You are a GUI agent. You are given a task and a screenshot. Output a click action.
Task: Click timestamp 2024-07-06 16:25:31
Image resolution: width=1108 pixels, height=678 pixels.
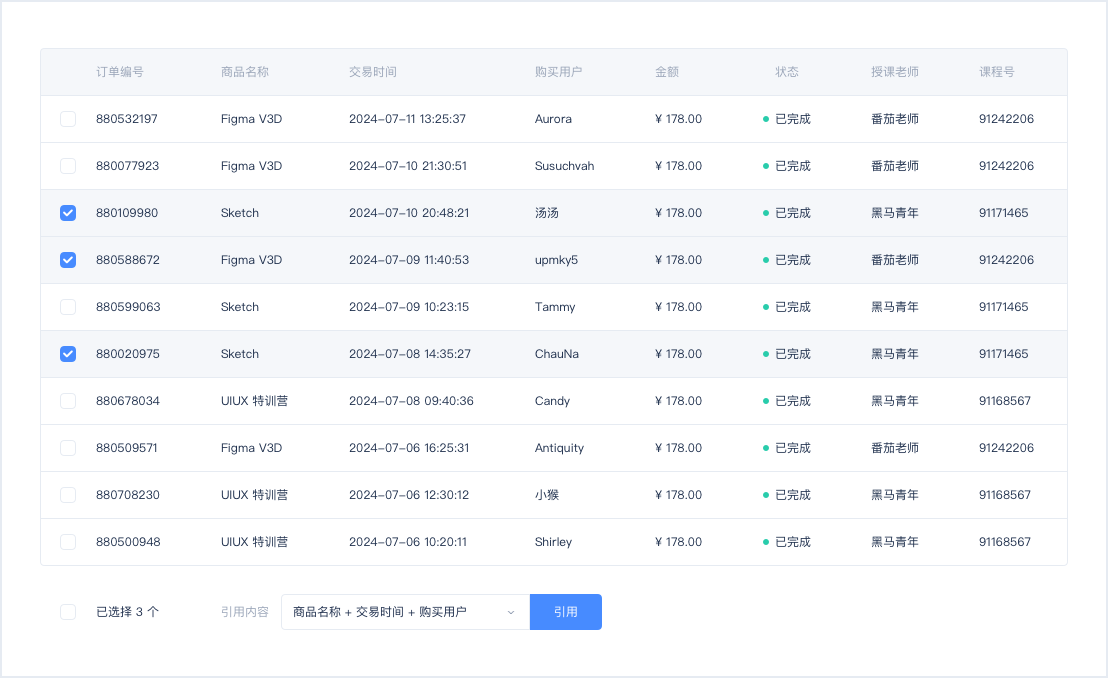tap(409, 448)
